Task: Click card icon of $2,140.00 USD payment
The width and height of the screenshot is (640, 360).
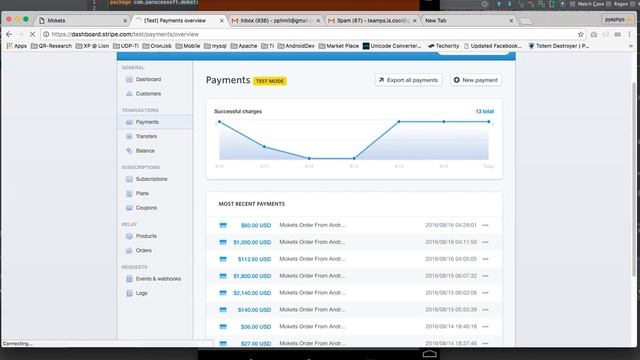Action: pos(223,293)
